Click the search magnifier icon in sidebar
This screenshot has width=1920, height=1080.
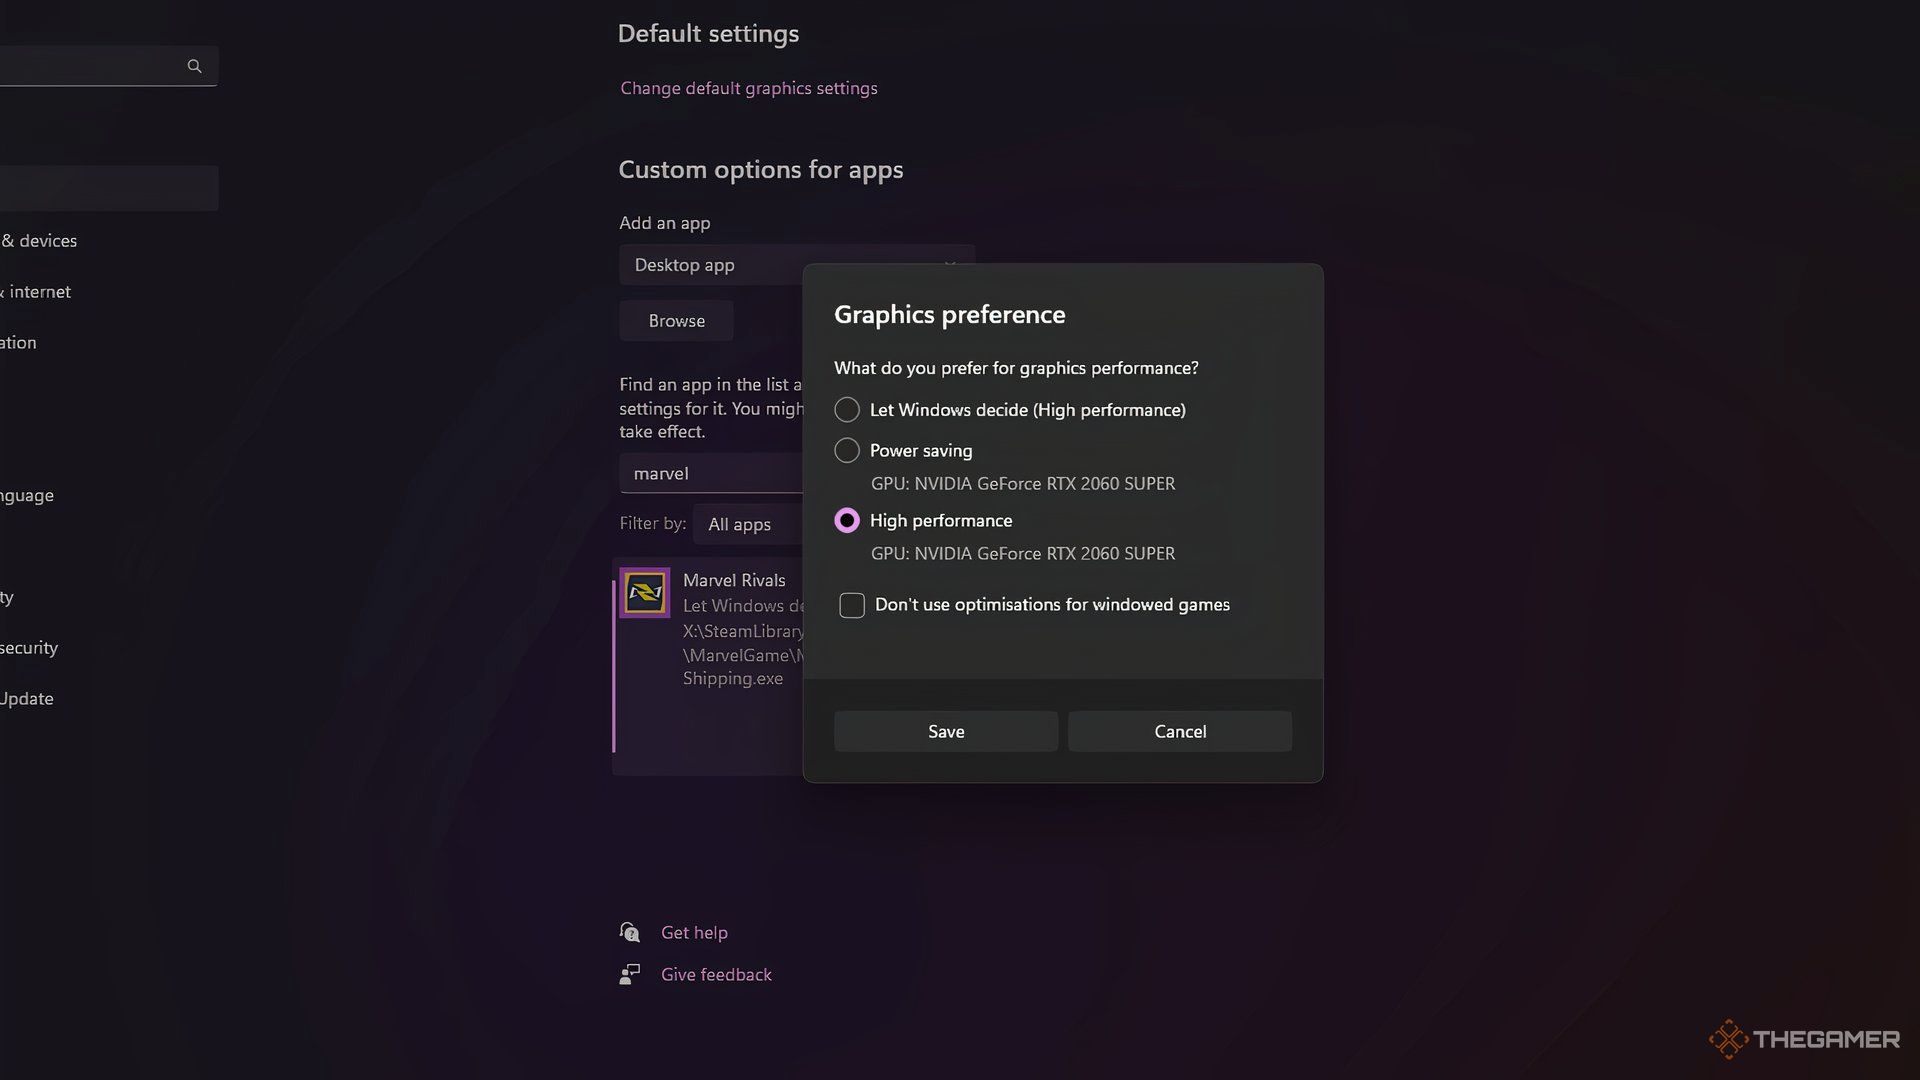point(194,66)
